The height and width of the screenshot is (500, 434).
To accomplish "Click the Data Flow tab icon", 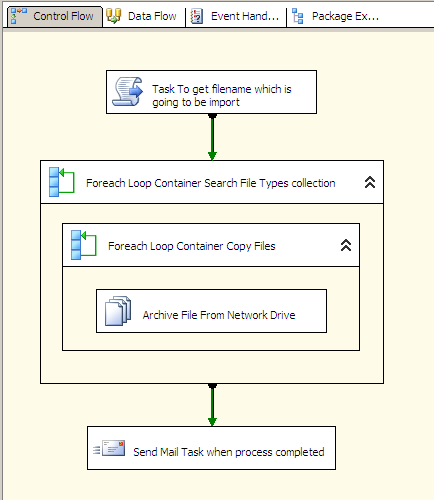I will pos(113,16).
